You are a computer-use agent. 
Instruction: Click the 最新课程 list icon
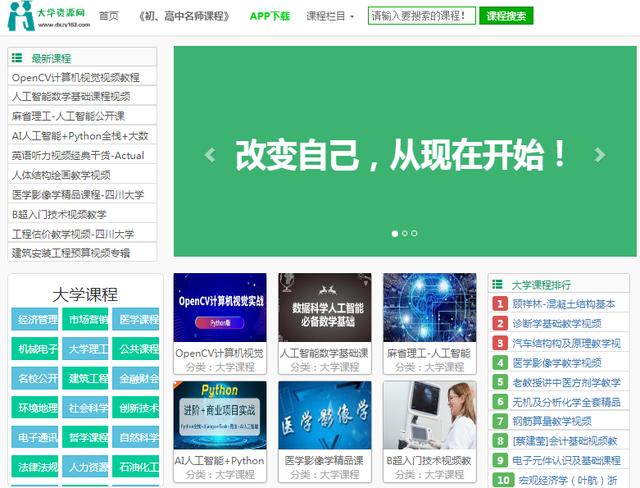pos(17,58)
